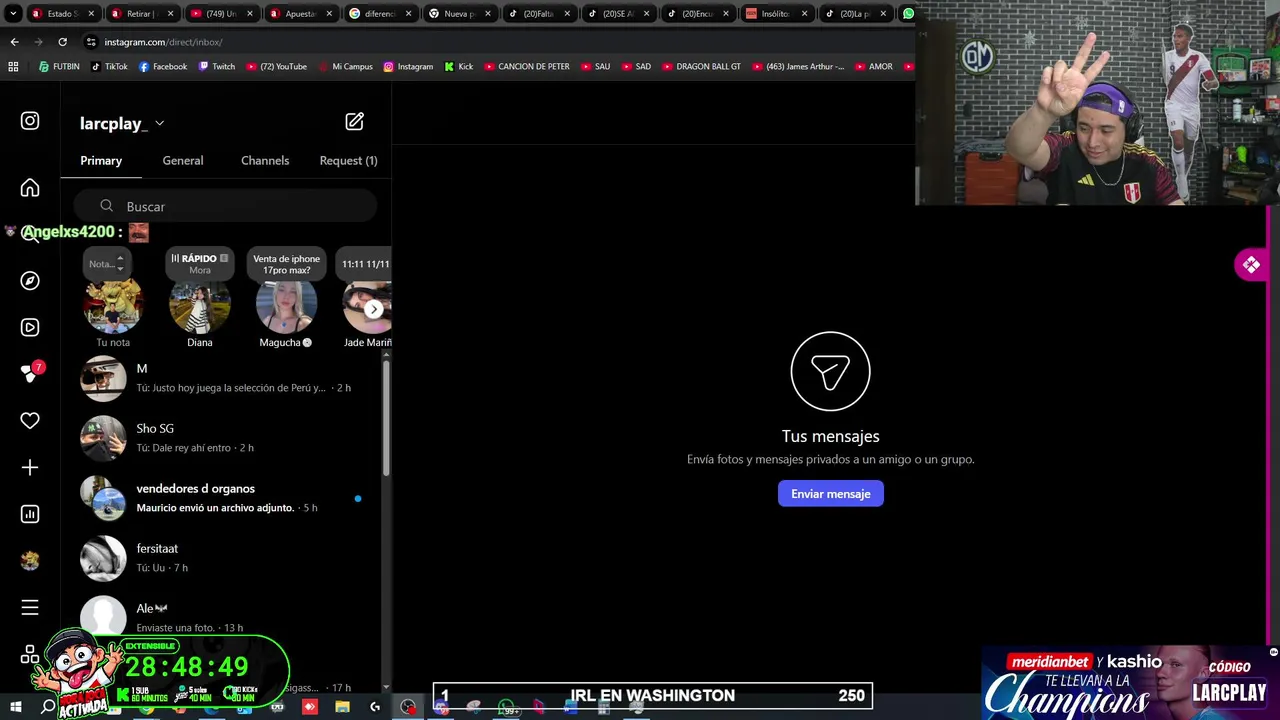
Task: Open Messages icon with 7 badge
Action: tap(30, 373)
